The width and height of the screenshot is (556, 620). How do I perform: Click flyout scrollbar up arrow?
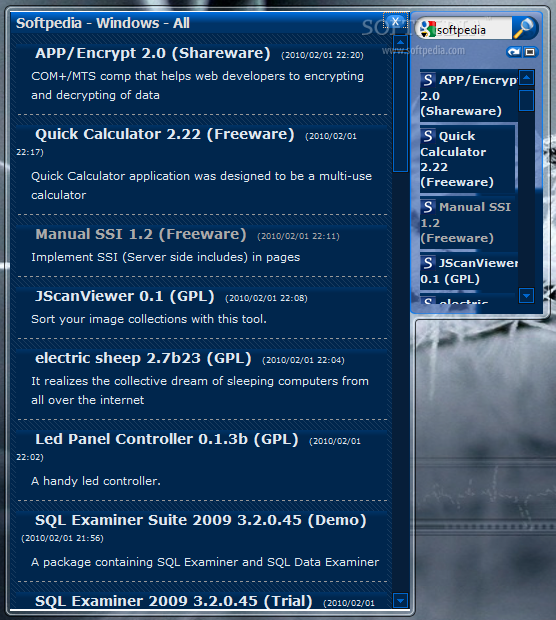[x=401, y=42]
